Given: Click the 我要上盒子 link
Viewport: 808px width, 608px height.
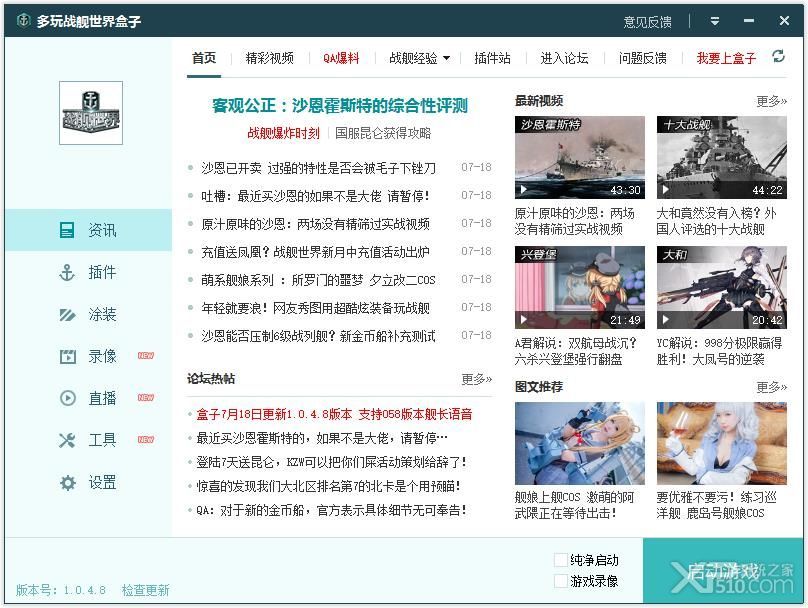Looking at the screenshot, I should pyautogui.click(x=726, y=58).
